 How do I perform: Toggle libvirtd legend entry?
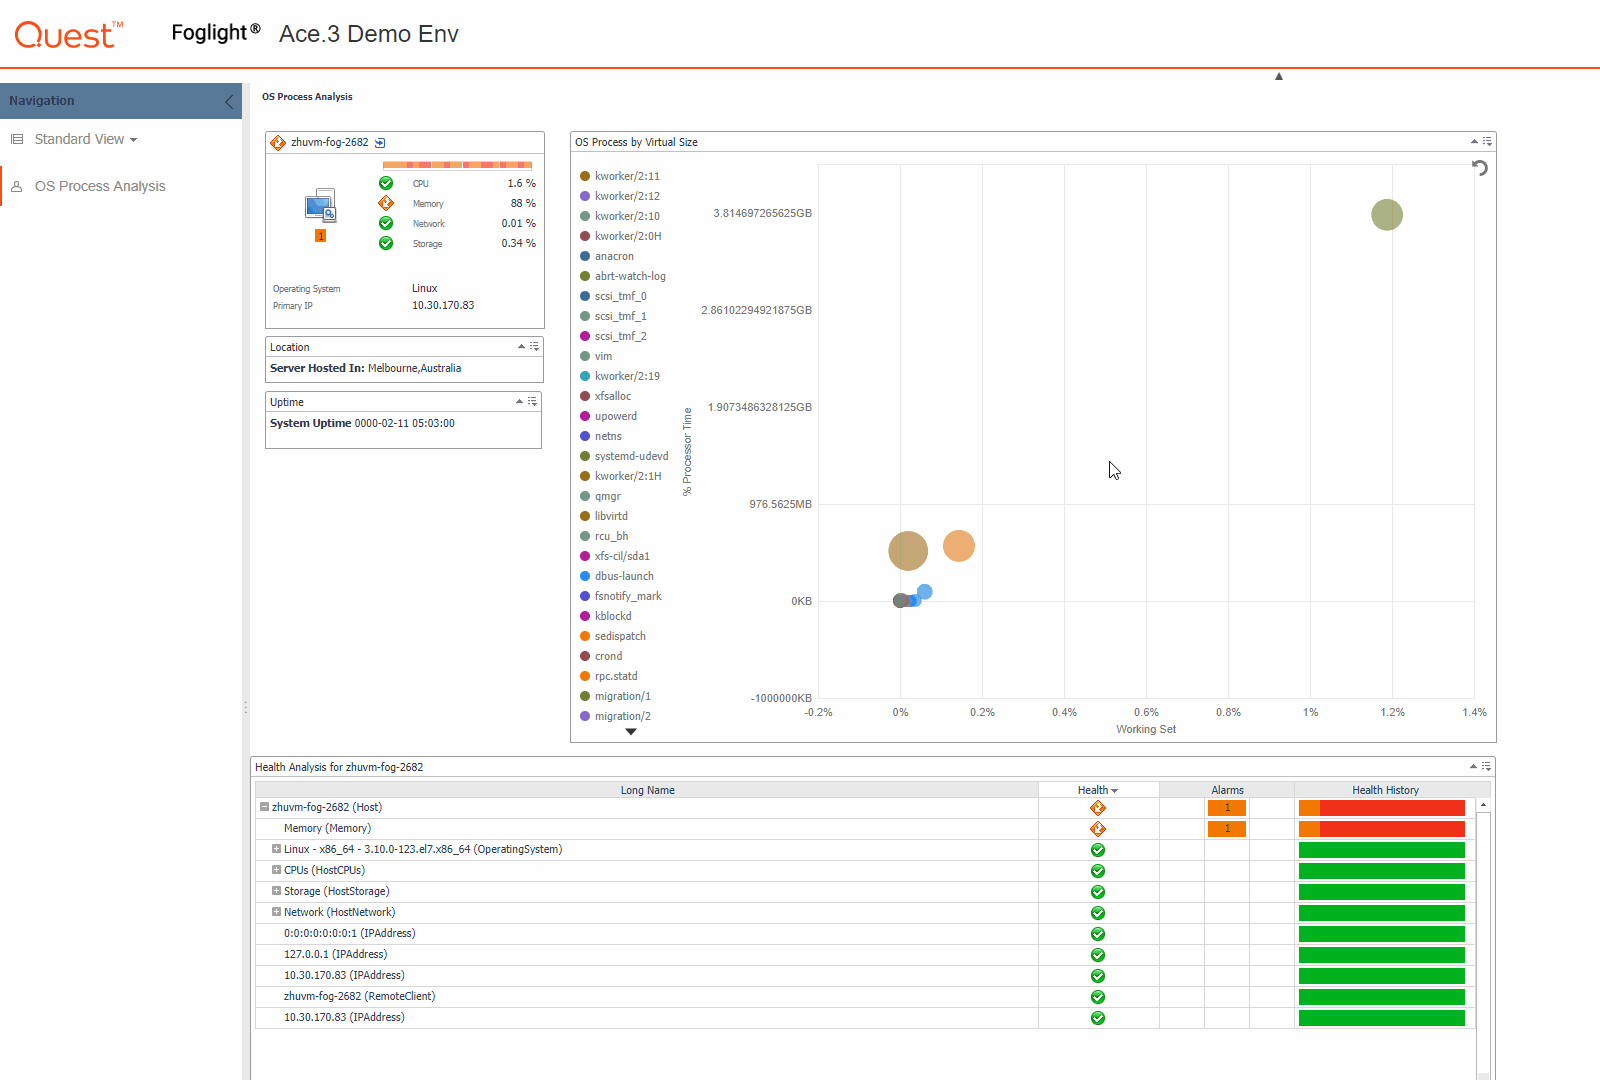tap(604, 516)
